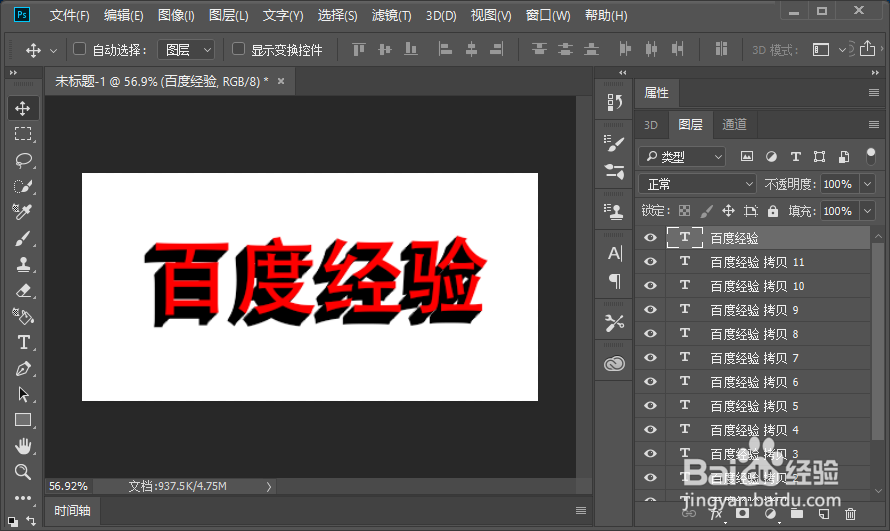Switch to the 通道 tab

pyautogui.click(x=734, y=124)
